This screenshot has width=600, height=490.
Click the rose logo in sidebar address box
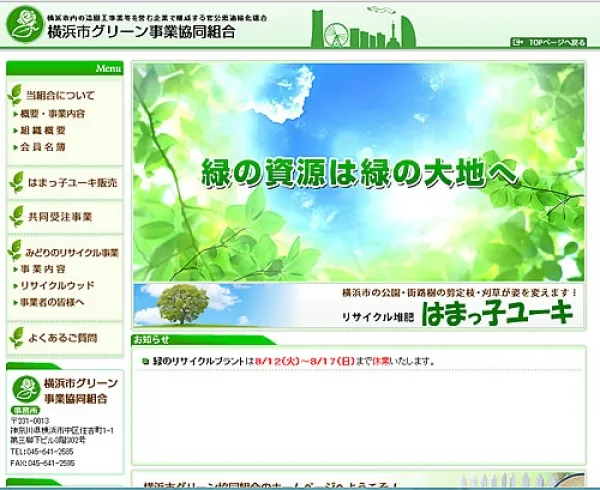tap(26, 389)
